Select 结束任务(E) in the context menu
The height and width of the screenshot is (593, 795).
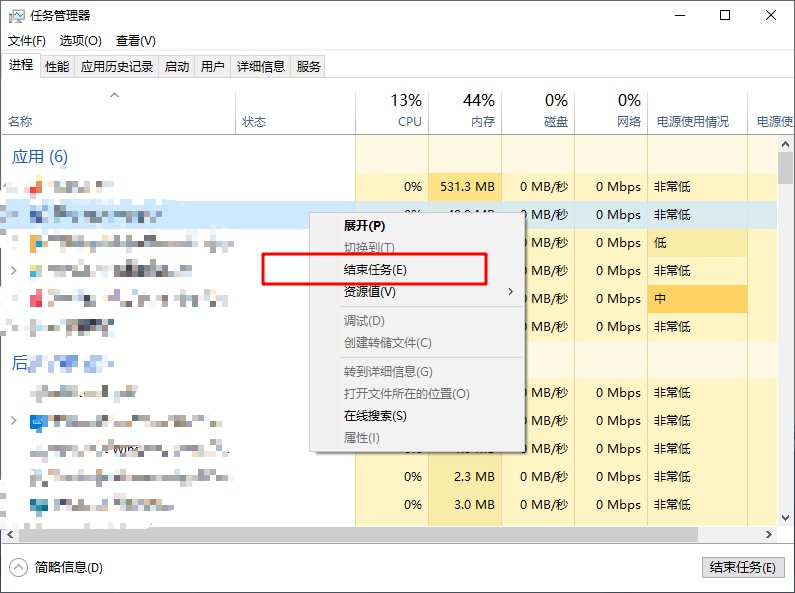click(x=375, y=270)
